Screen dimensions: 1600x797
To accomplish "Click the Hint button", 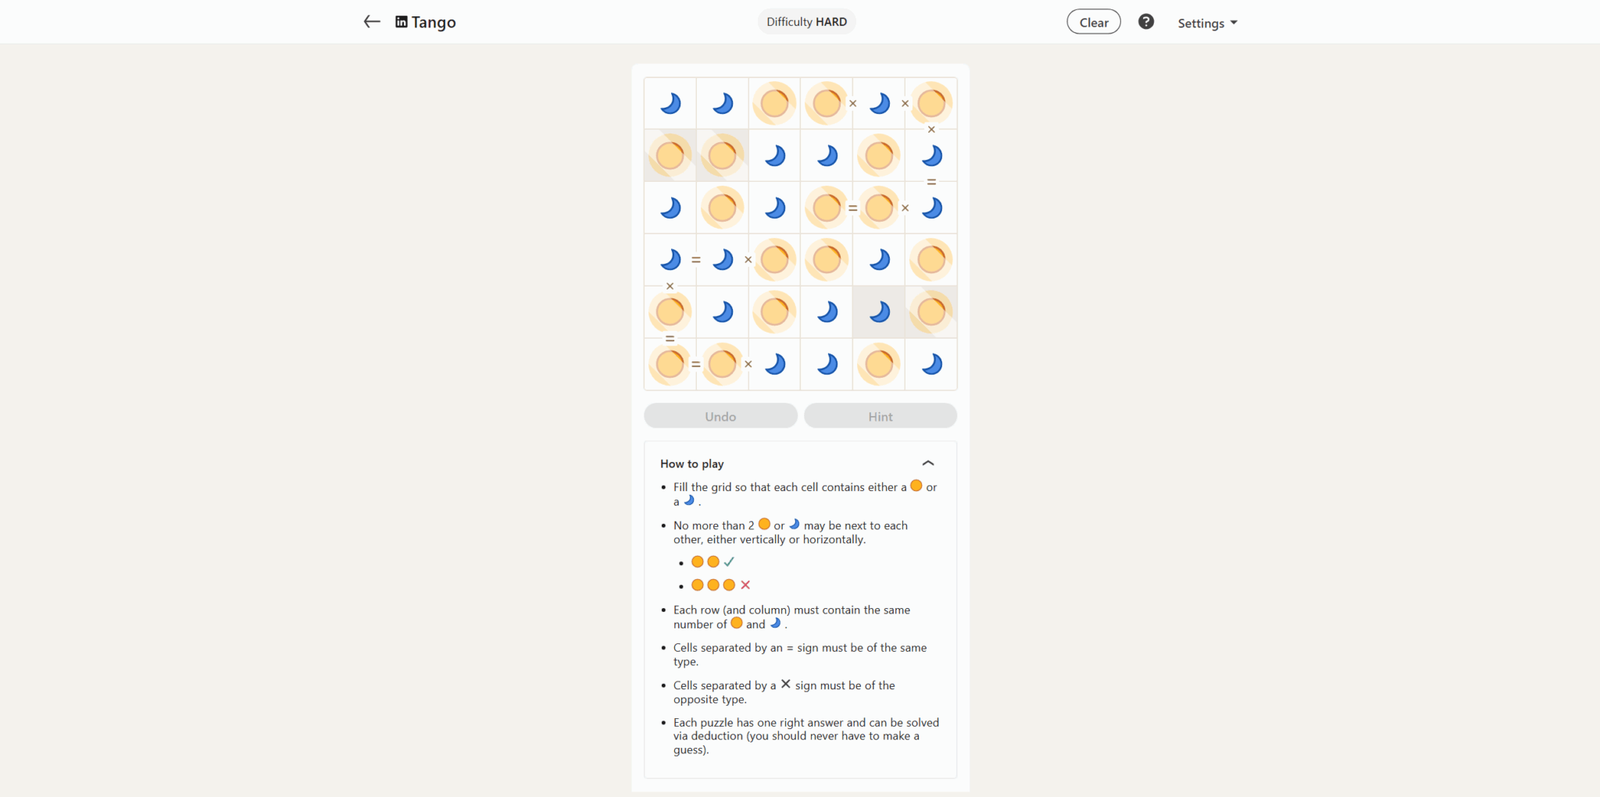I will (x=880, y=416).
